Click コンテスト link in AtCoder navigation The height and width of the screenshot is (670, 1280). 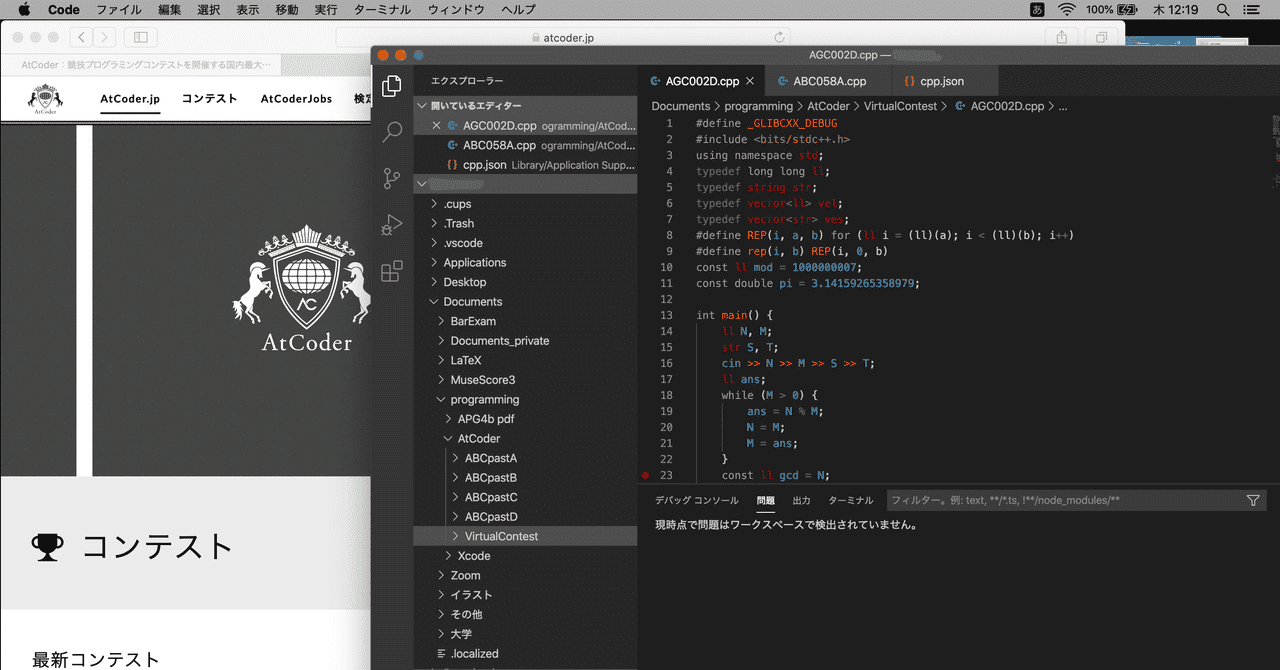[210, 98]
